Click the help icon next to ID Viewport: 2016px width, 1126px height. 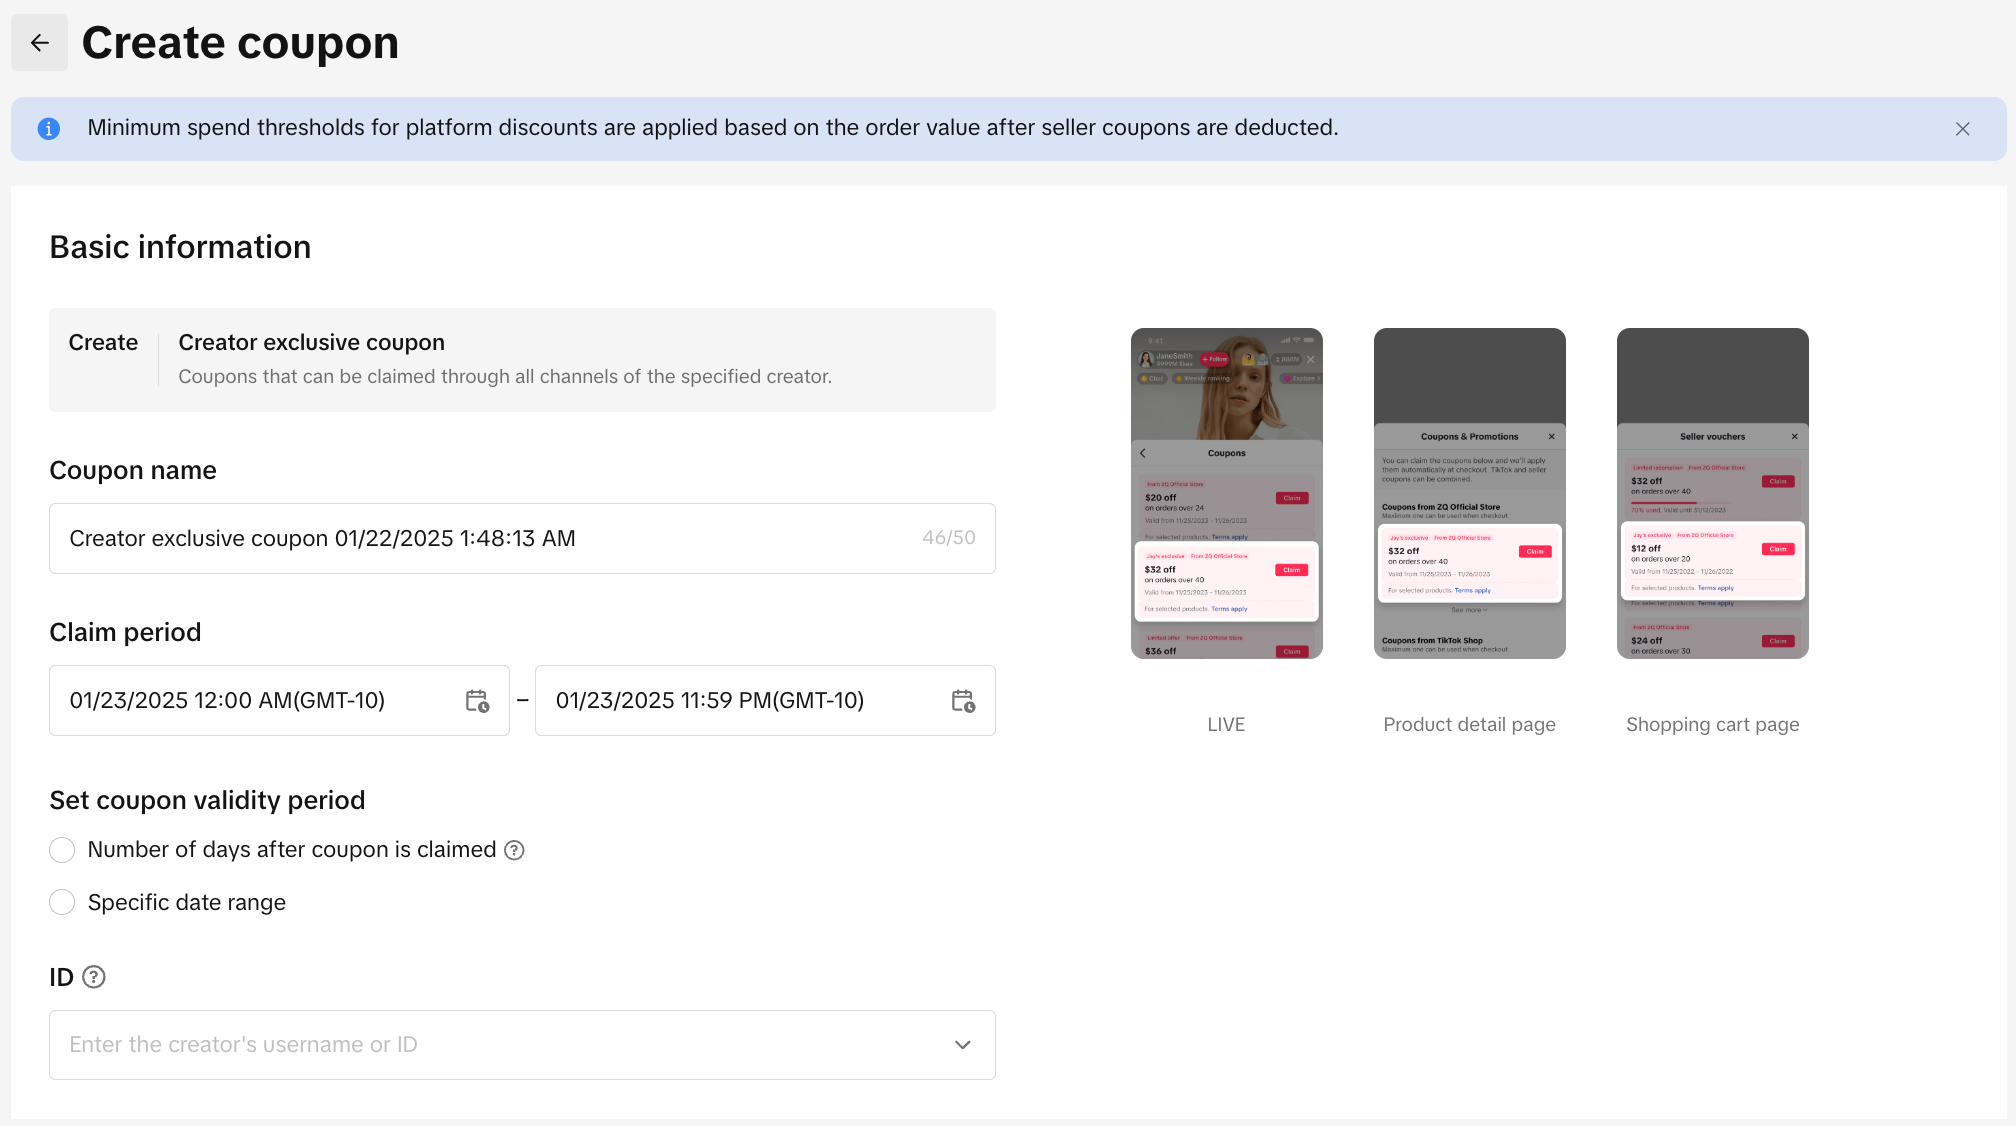tap(94, 977)
